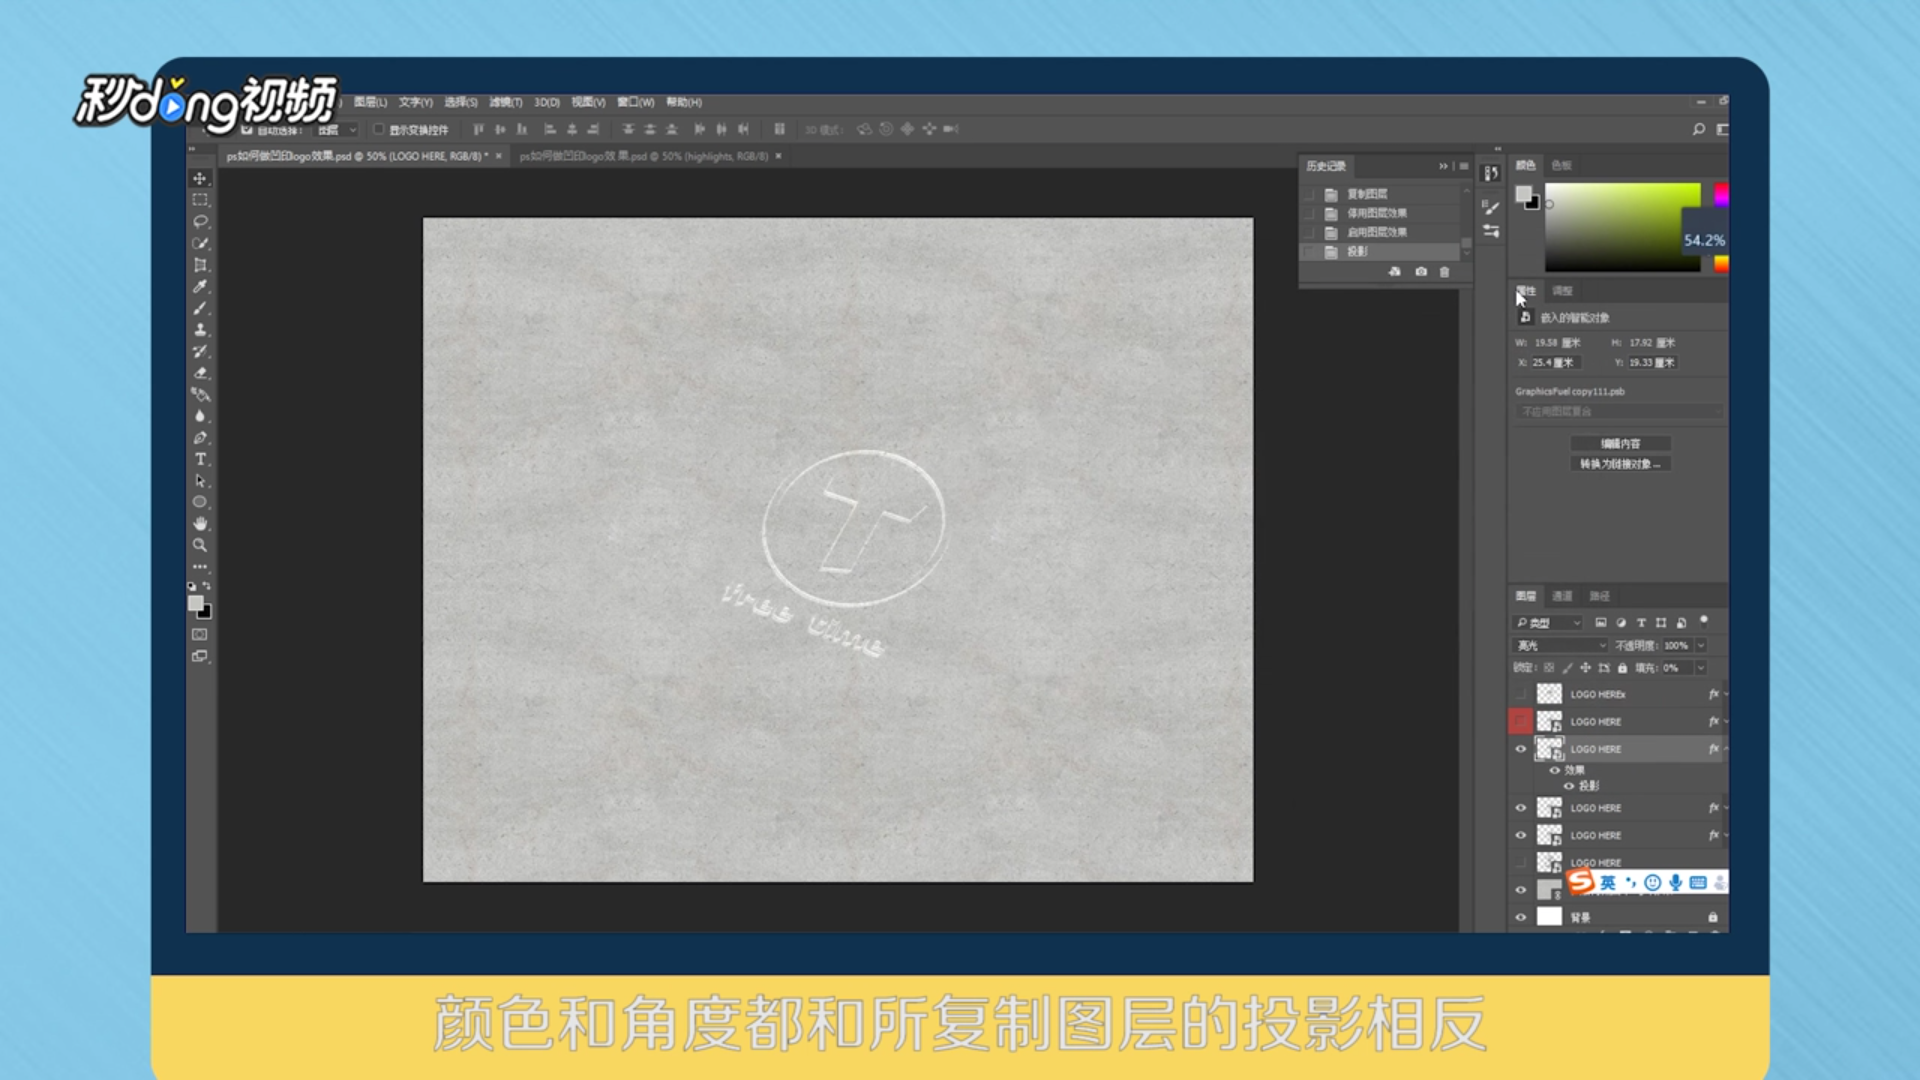Switch to the 调整 adjustments tab
This screenshot has width=1920, height=1080.
[1562, 291]
